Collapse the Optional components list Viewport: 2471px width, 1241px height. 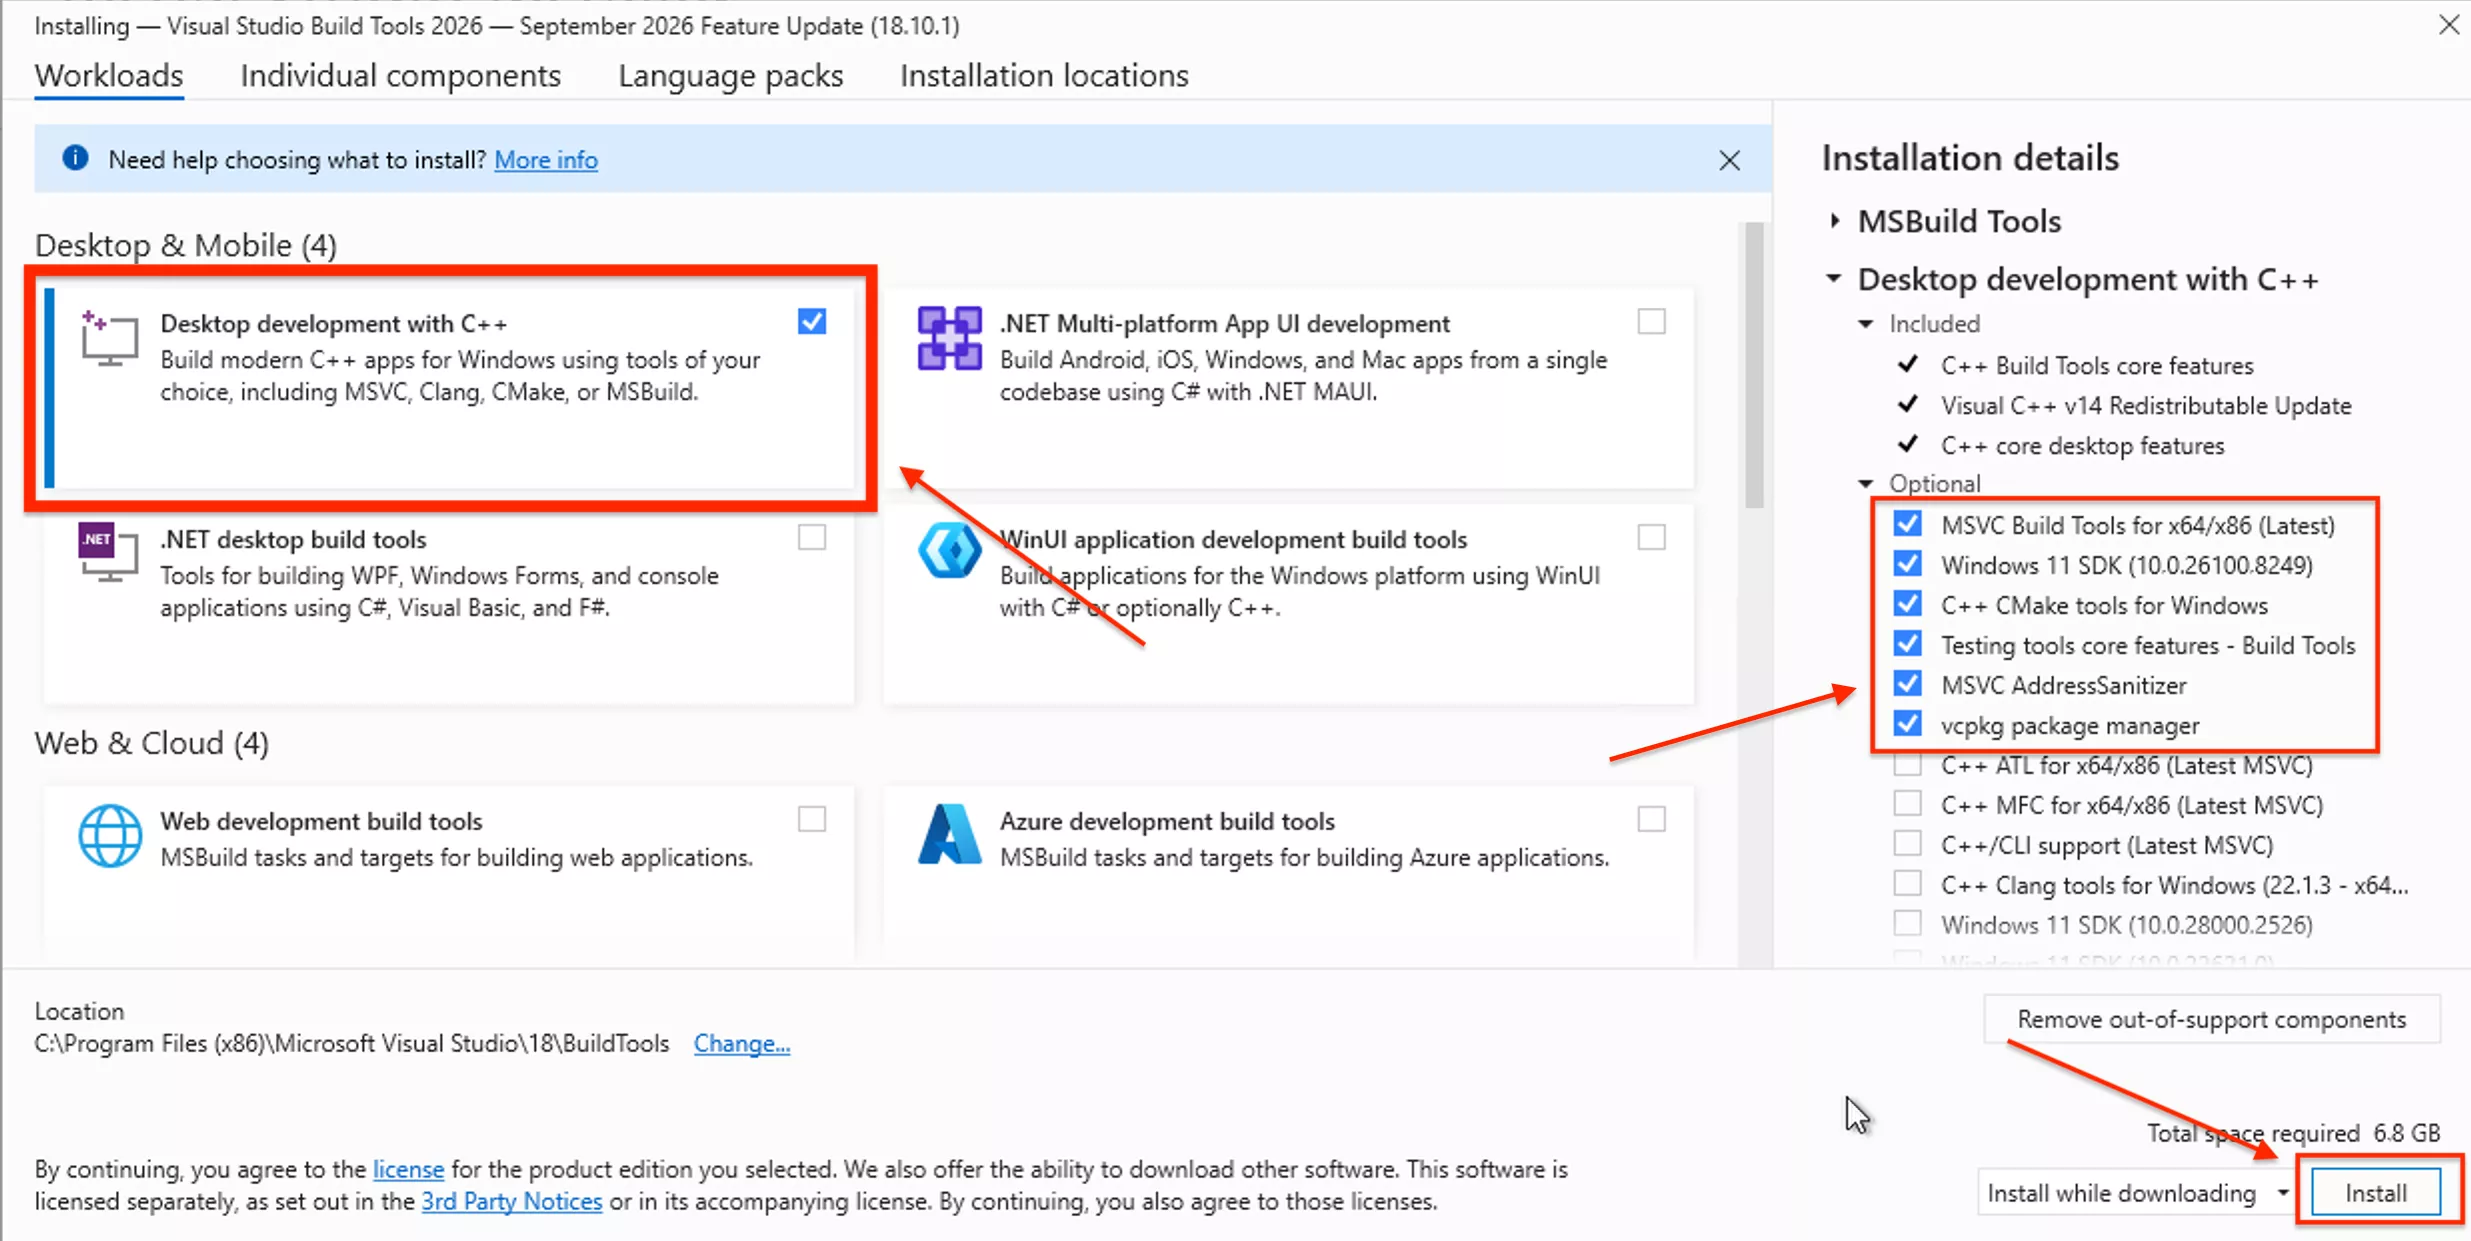point(1866,484)
